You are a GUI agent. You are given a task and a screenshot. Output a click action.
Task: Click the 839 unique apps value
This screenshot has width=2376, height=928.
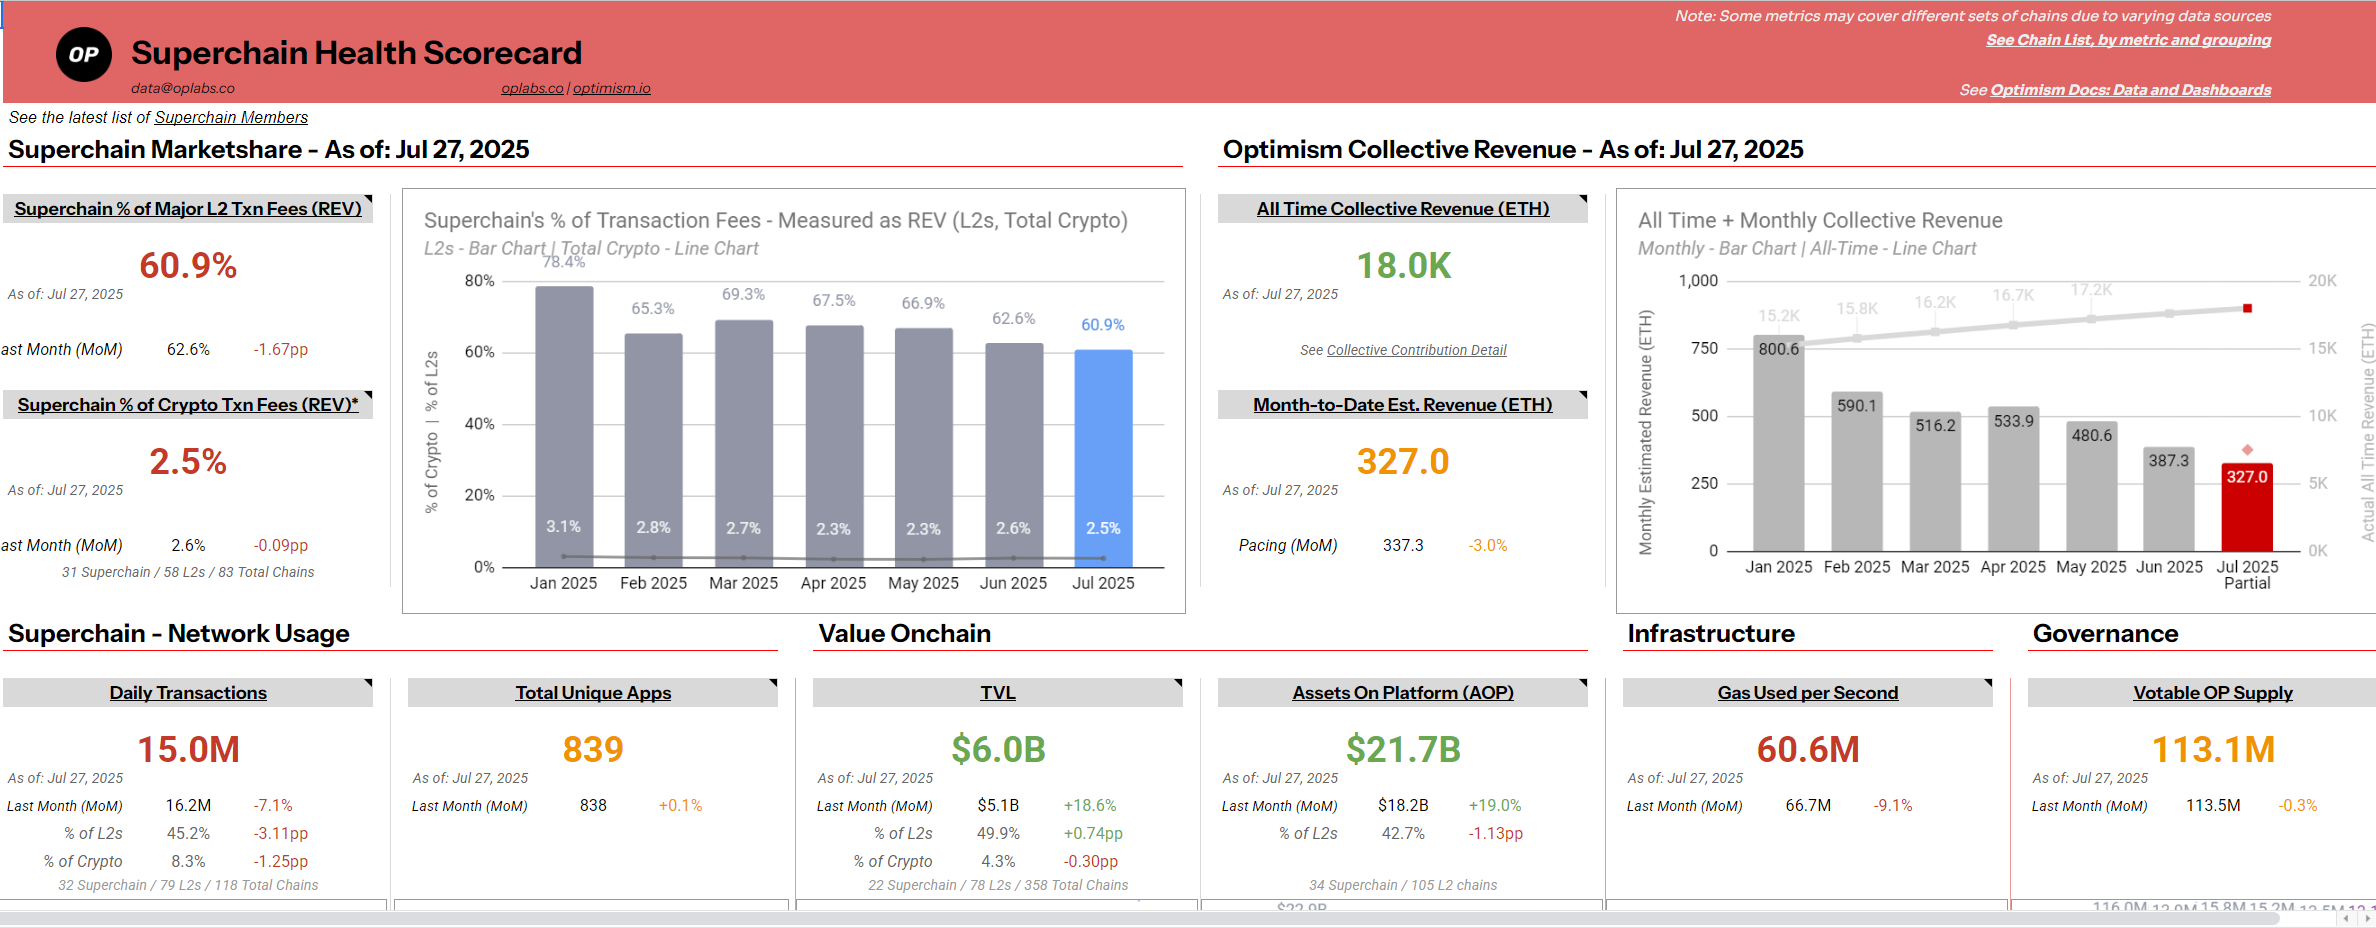click(593, 749)
